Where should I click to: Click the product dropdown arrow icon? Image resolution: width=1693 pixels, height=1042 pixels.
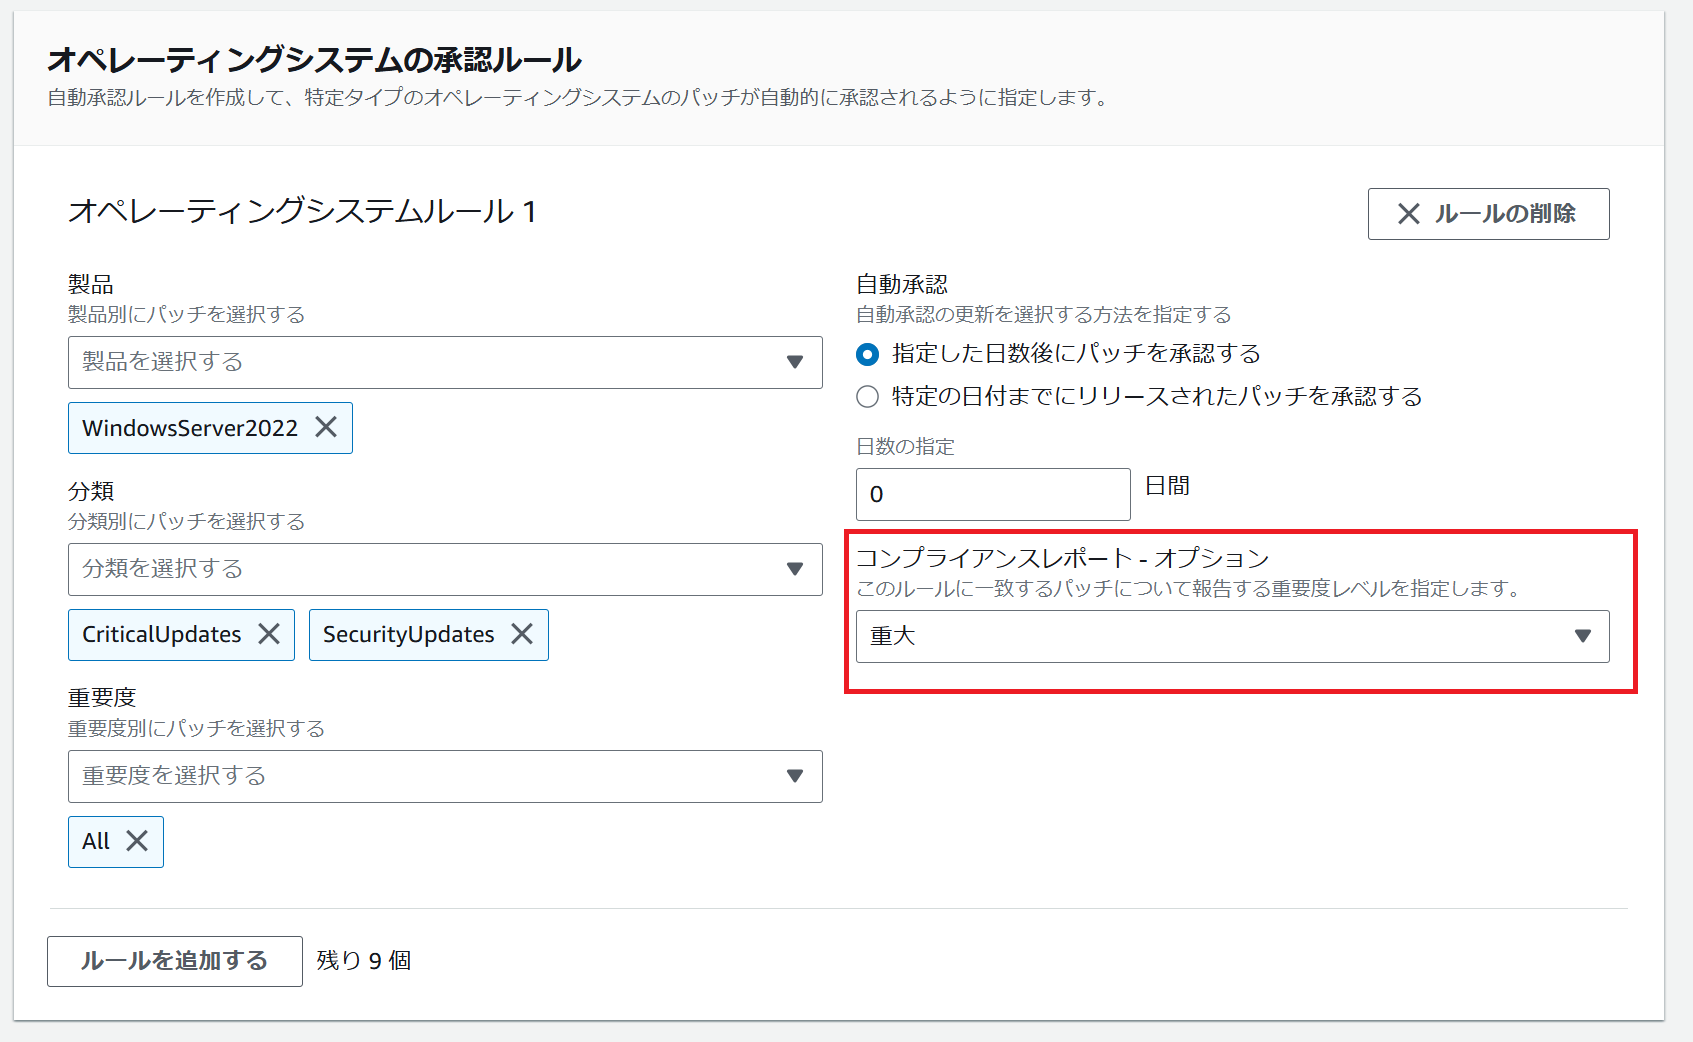coord(794,362)
